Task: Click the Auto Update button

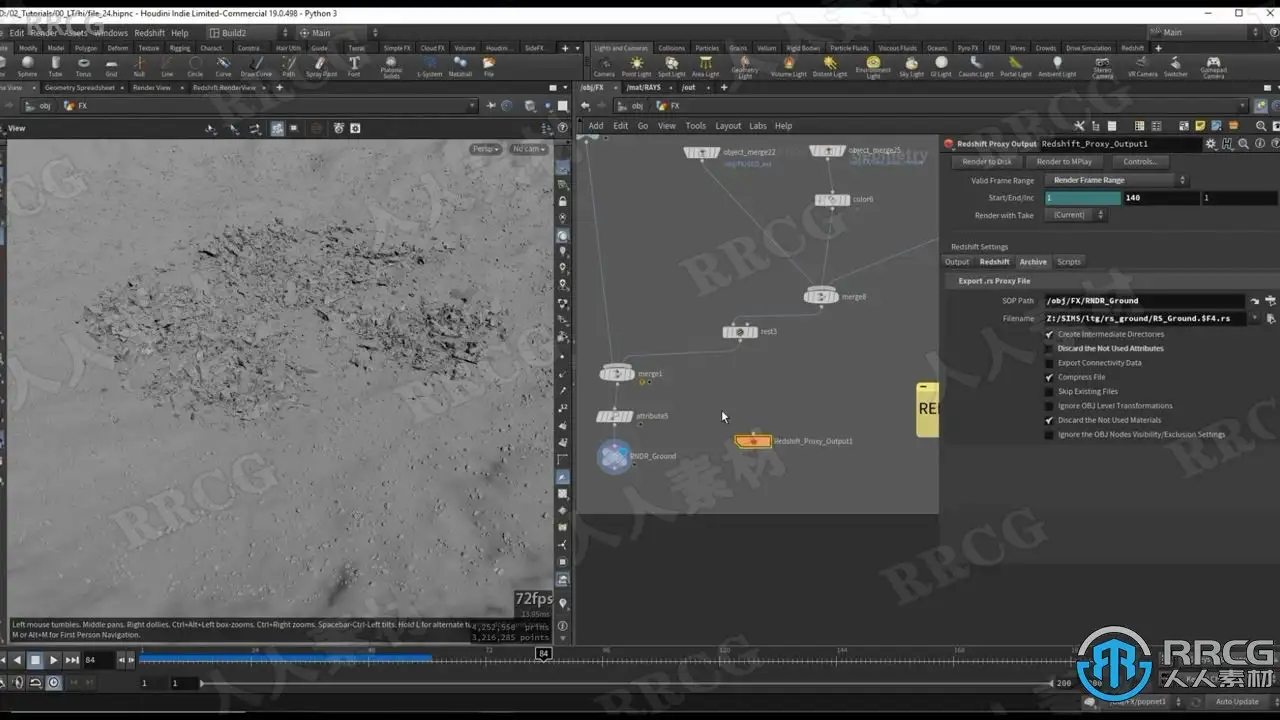Action: click(x=1237, y=702)
